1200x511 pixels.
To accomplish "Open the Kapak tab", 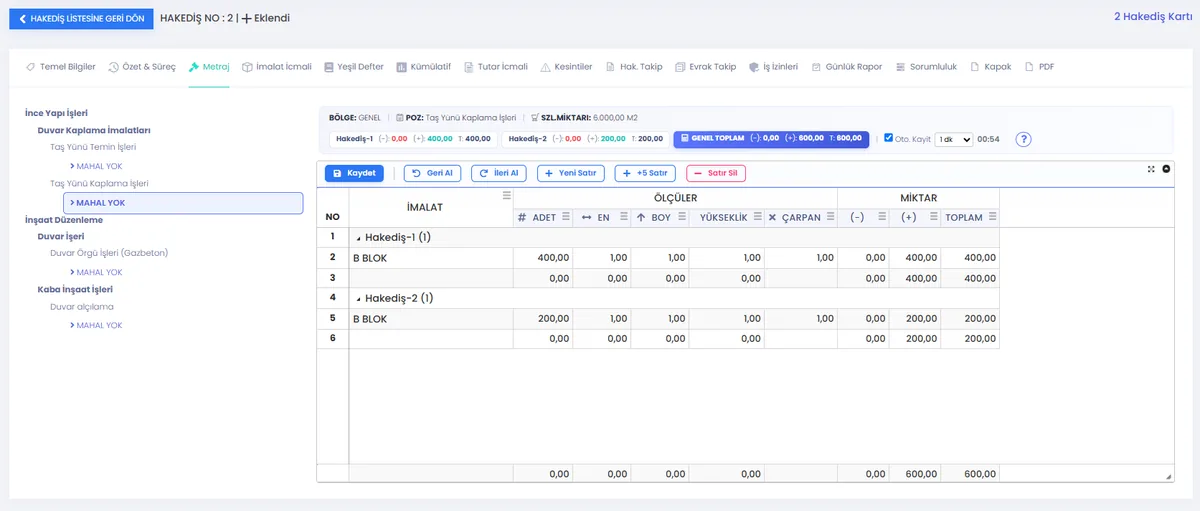I will (990, 67).
